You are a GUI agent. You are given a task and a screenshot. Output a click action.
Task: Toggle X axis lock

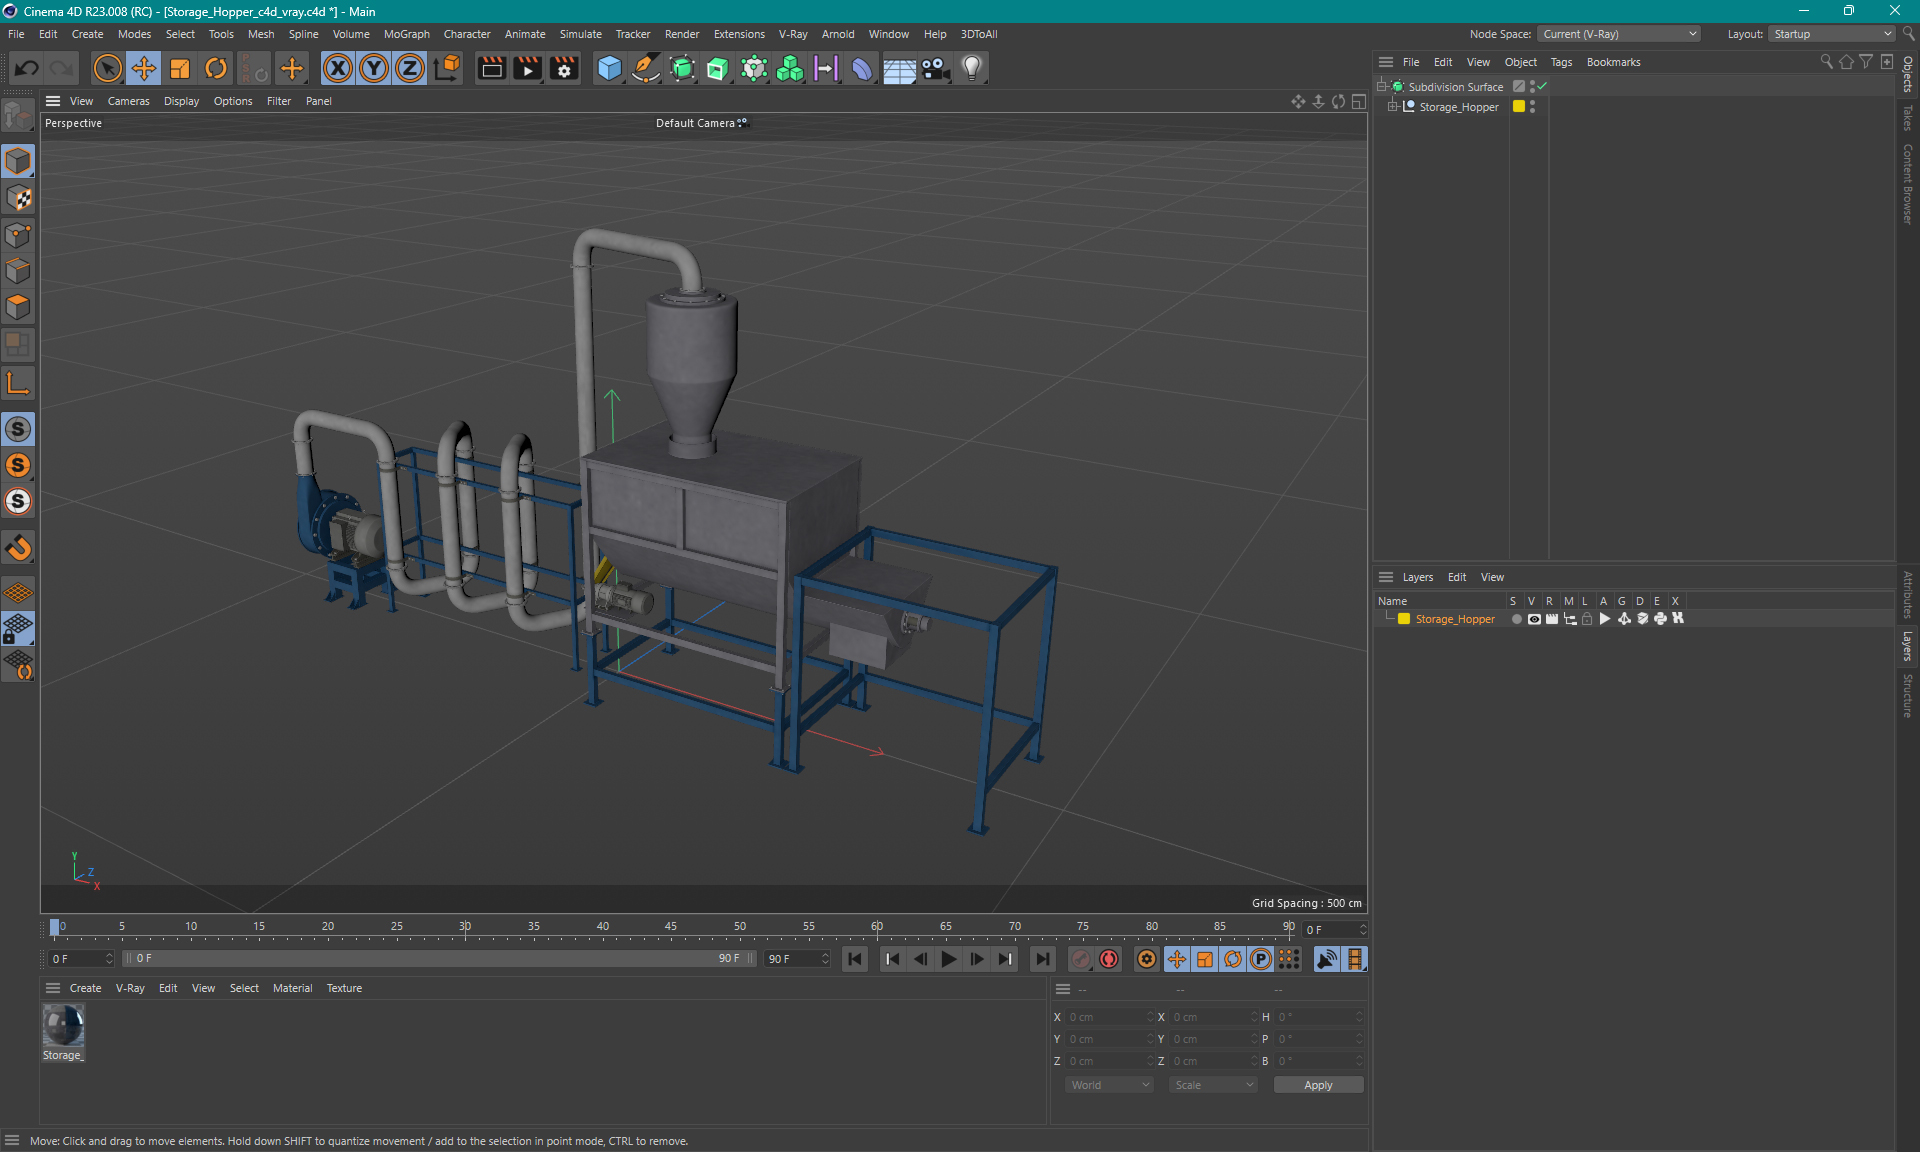pyautogui.click(x=338, y=68)
